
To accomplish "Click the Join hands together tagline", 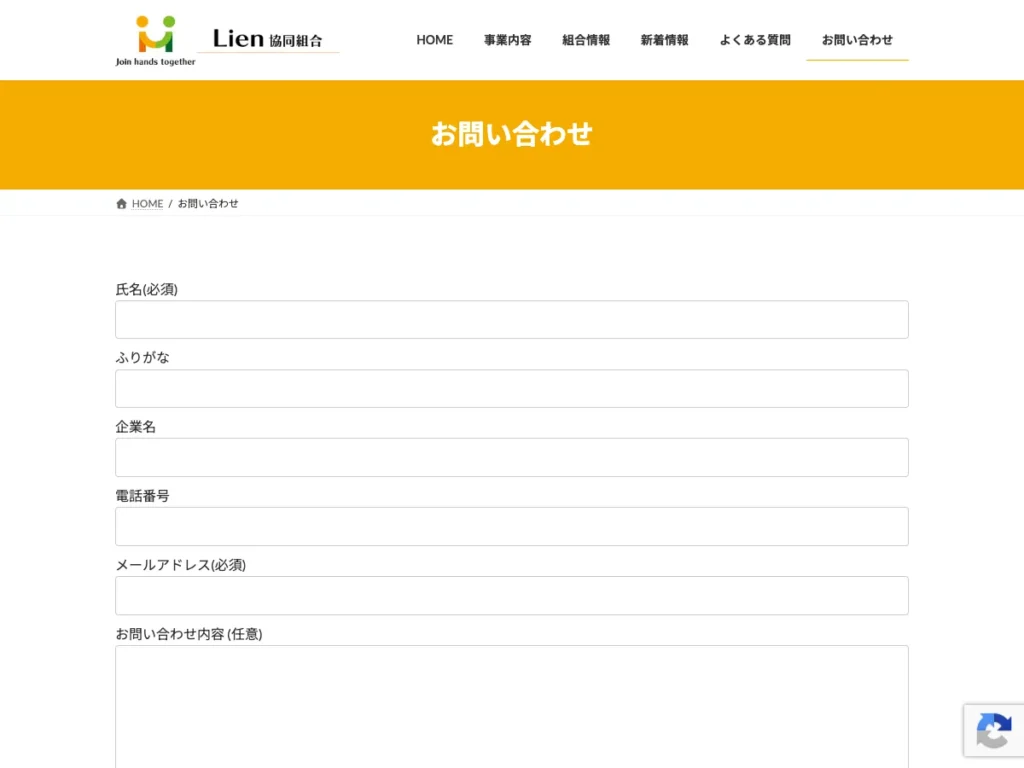I will (x=155, y=62).
